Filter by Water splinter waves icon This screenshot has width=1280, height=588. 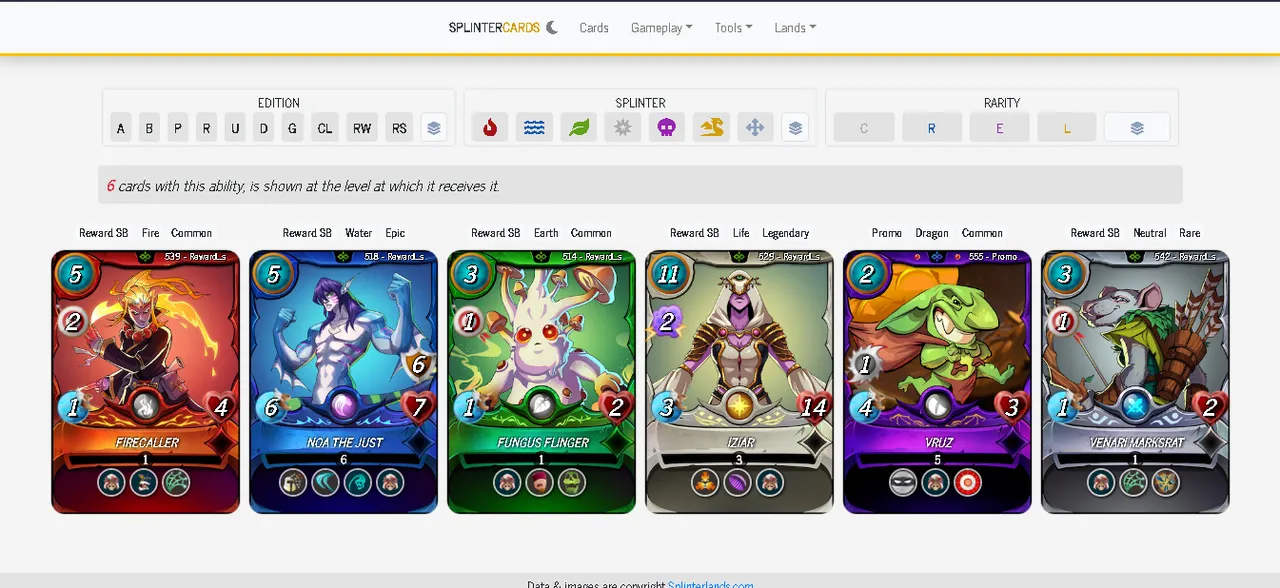click(534, 128)
